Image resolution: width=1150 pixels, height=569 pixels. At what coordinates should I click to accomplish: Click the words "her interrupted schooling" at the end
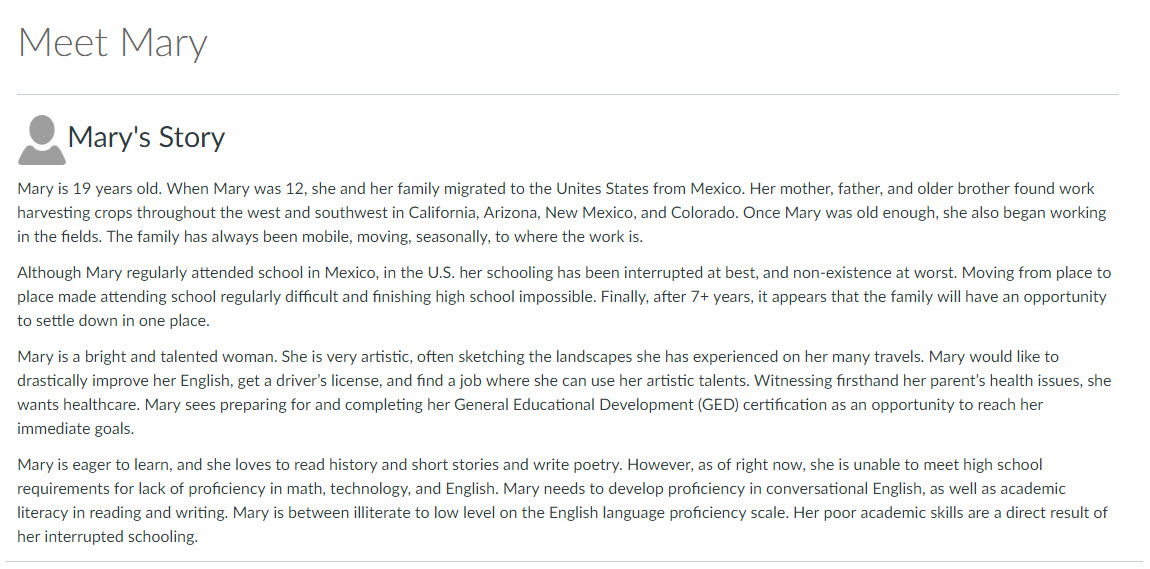[106, 537]
